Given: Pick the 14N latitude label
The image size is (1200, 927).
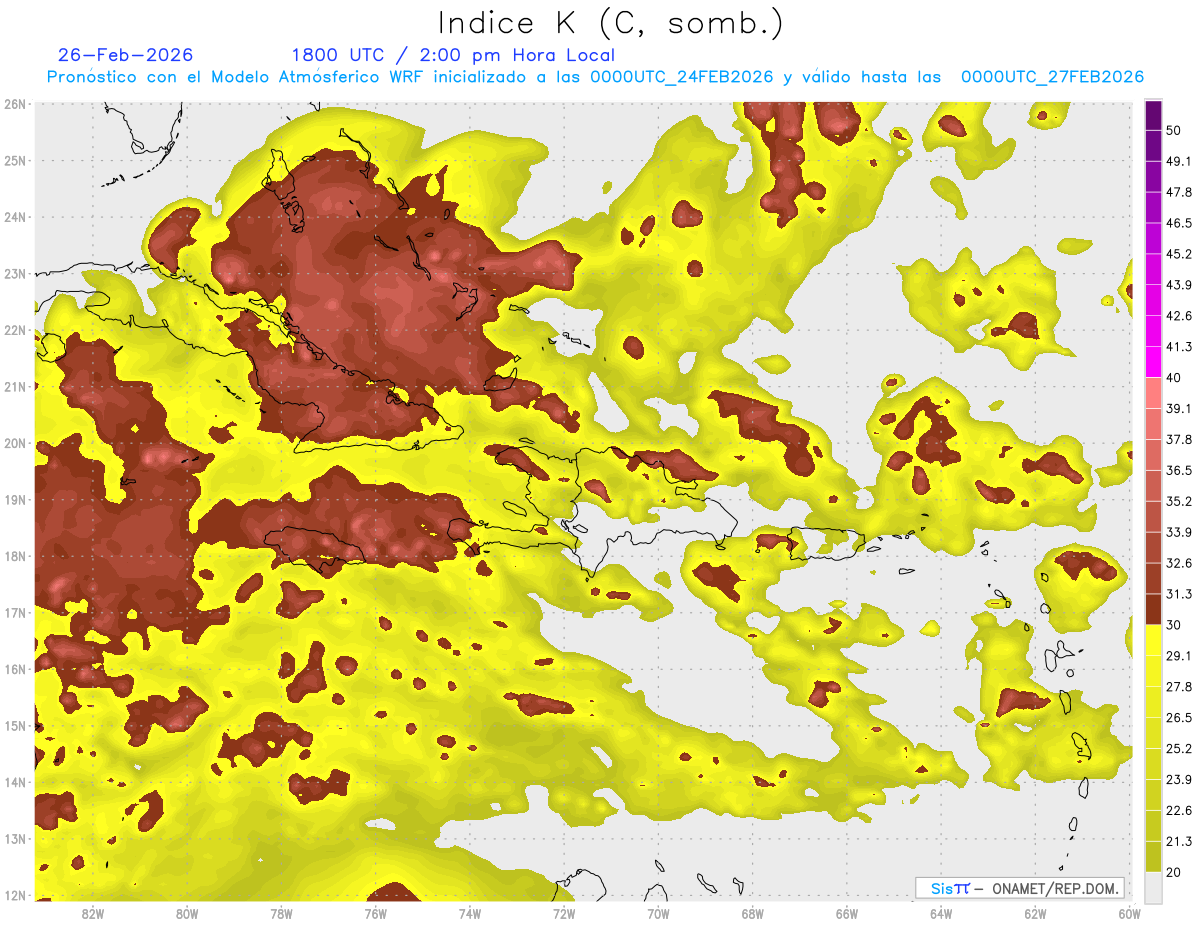Looking at the screenshot, I should point(14,782).
